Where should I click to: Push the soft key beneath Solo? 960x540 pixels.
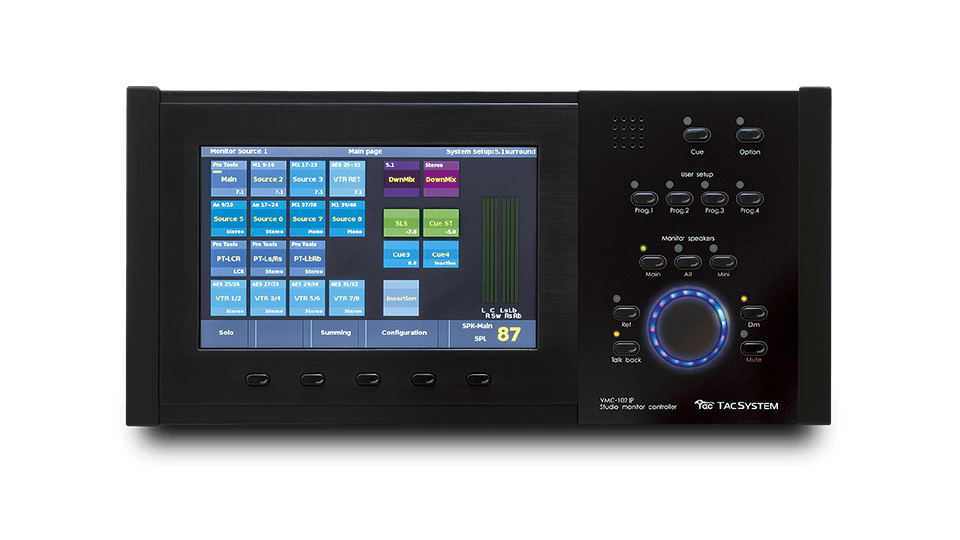[x=258, y=380]
